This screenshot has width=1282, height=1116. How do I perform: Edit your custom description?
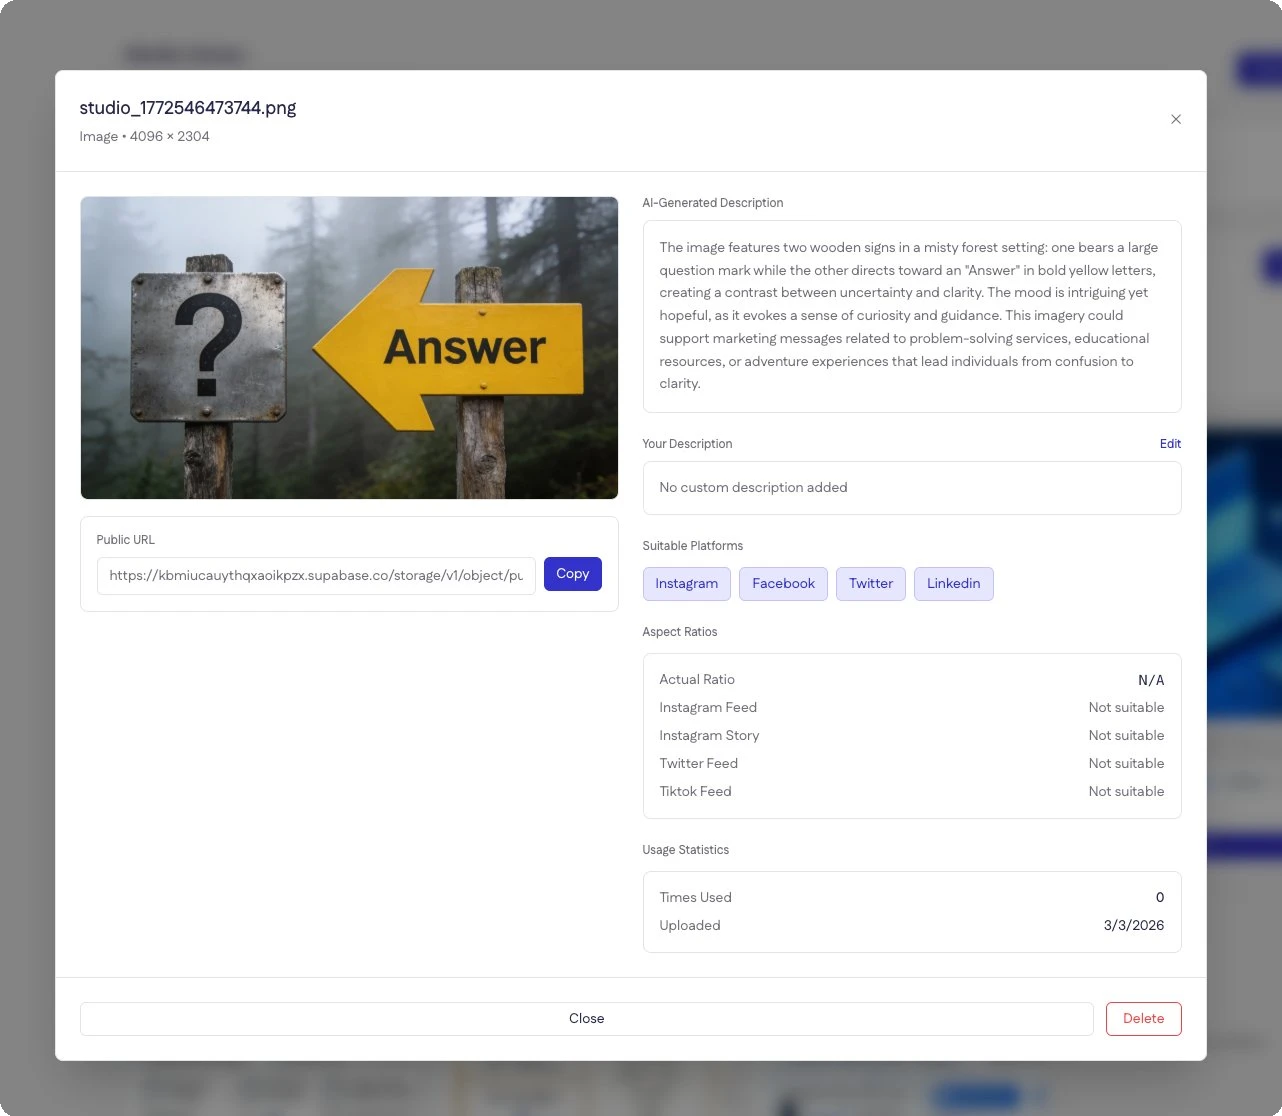1169,443
